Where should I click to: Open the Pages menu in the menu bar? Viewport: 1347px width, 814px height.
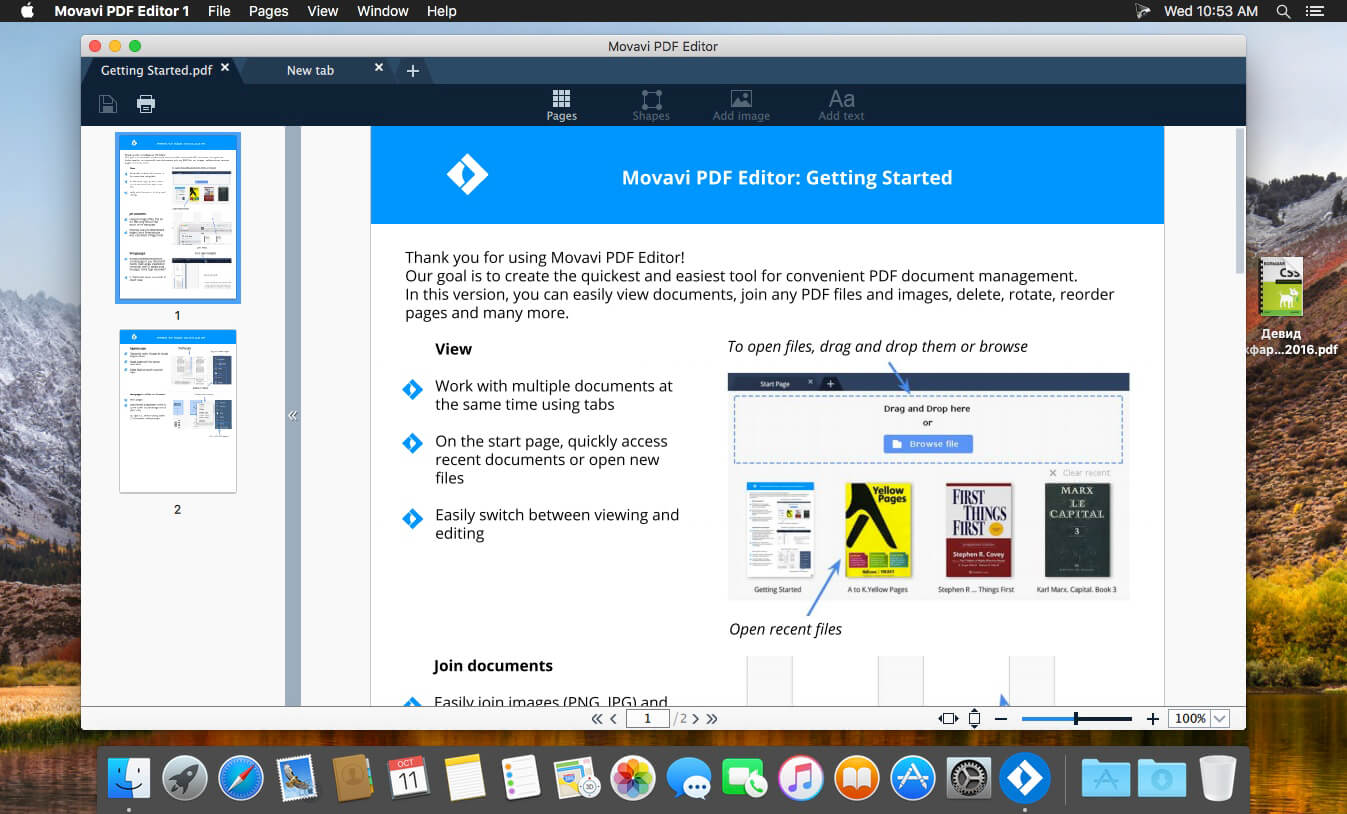tap(267, 11)
